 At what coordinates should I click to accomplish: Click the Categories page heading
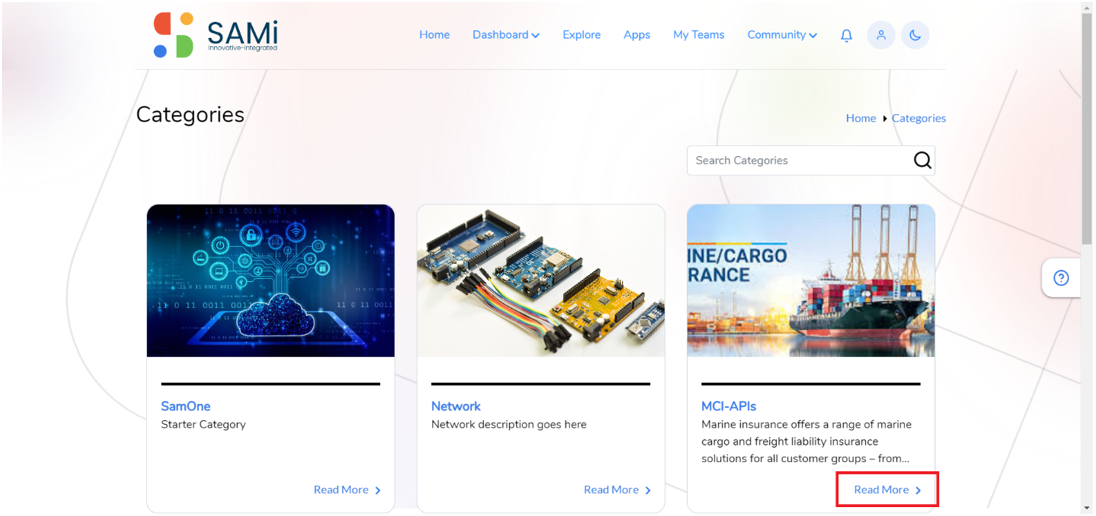click(x=190, y=114)
